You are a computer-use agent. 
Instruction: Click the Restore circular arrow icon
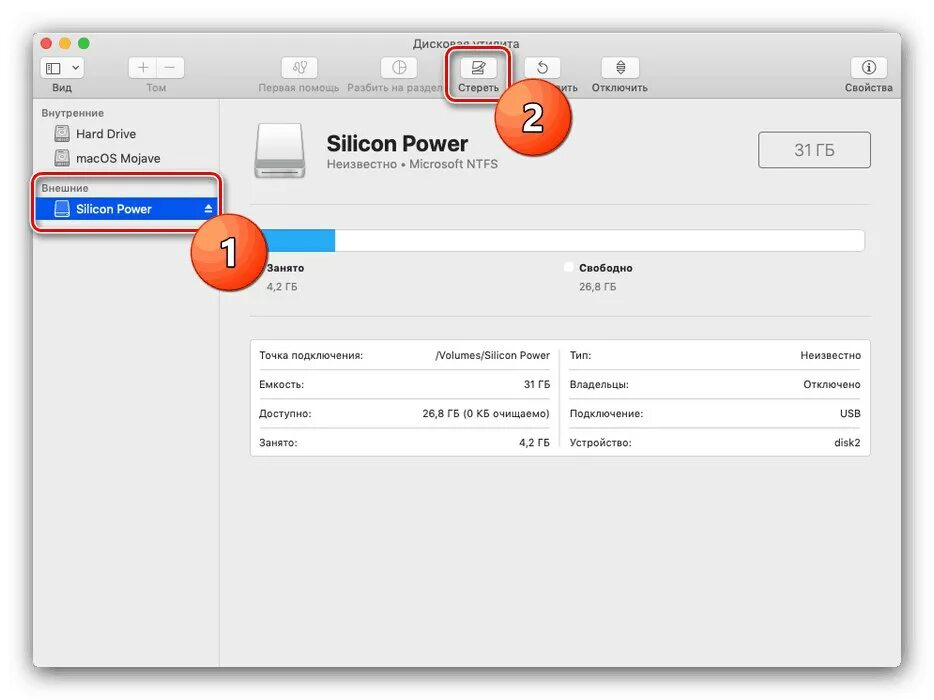(x=542, y=68)
